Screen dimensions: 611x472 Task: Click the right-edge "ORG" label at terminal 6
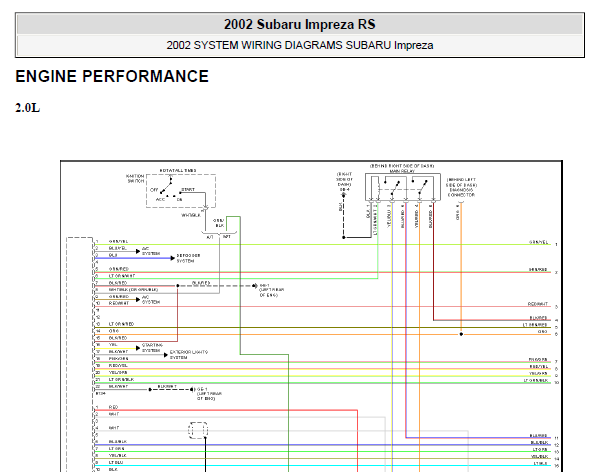point(542,332)
